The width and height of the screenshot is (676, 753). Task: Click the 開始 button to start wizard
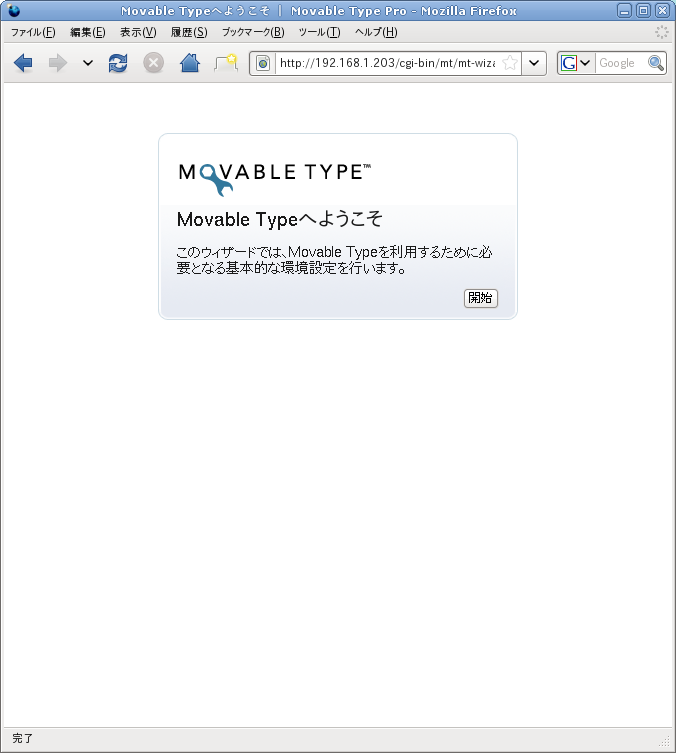point(481,298)
